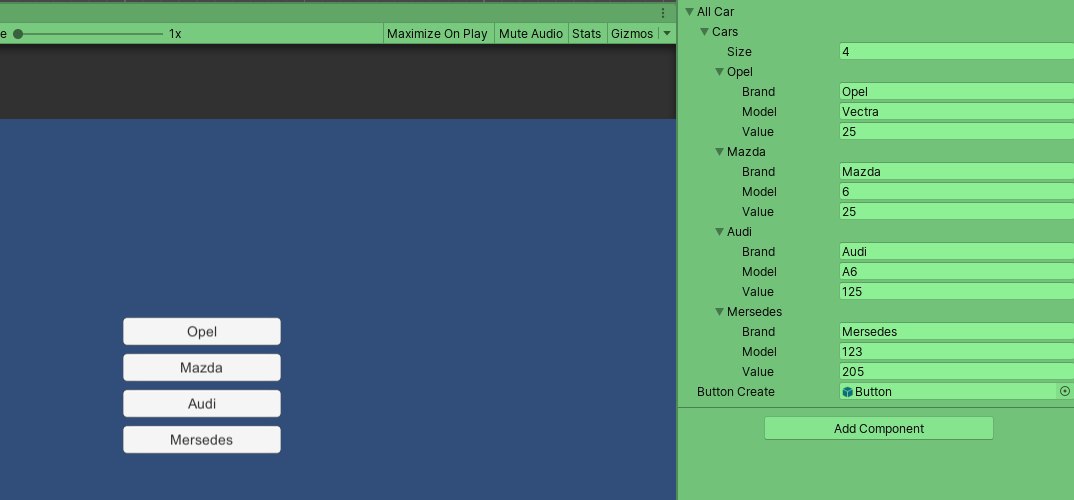The image size is (1074, 500).
Task: Collapse the Opel element
Action: (x=719, y=71)
